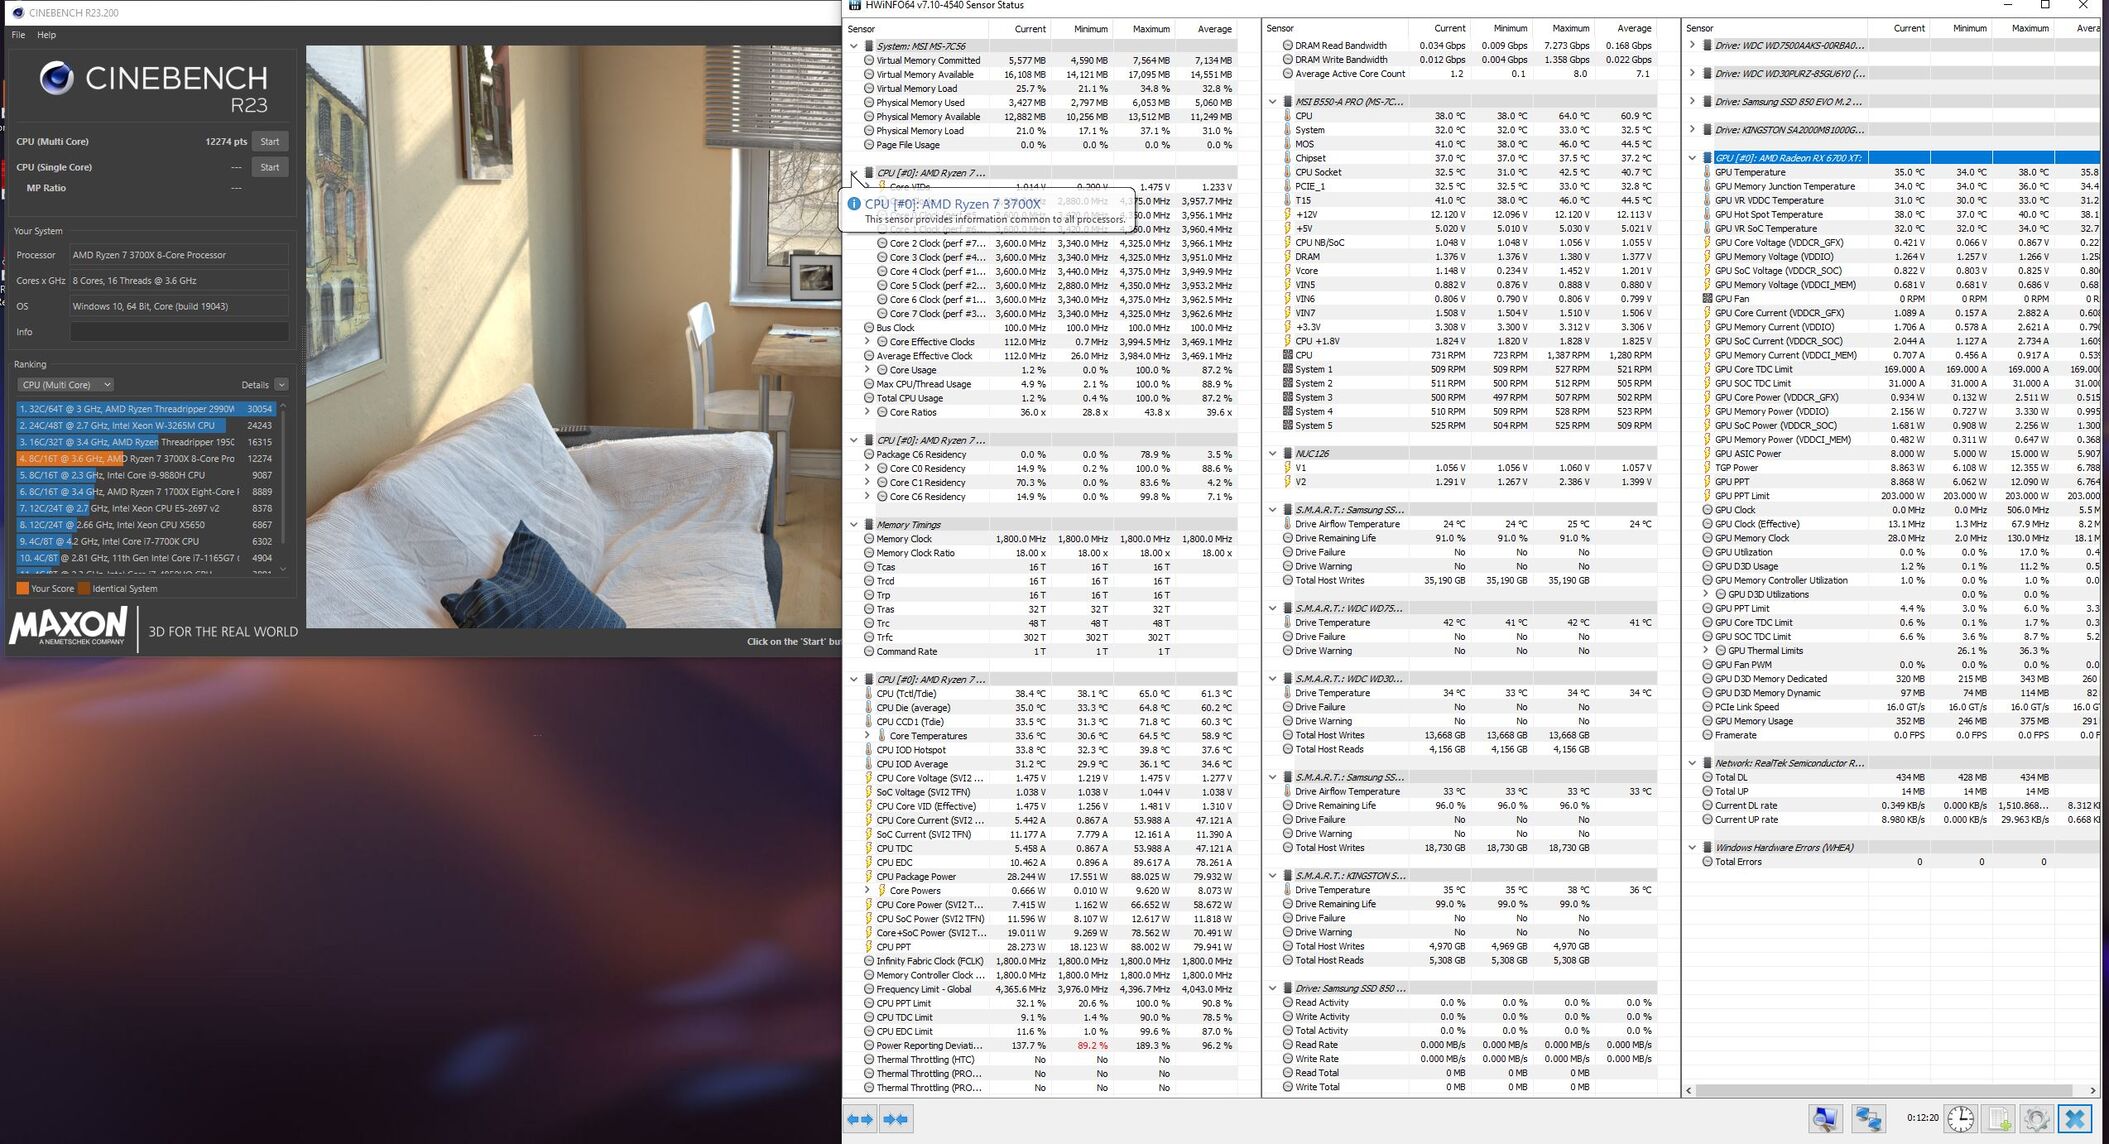Click the network computers remote icon
This screenshot has width=2109, height=1144.
coord(1867,1119)
